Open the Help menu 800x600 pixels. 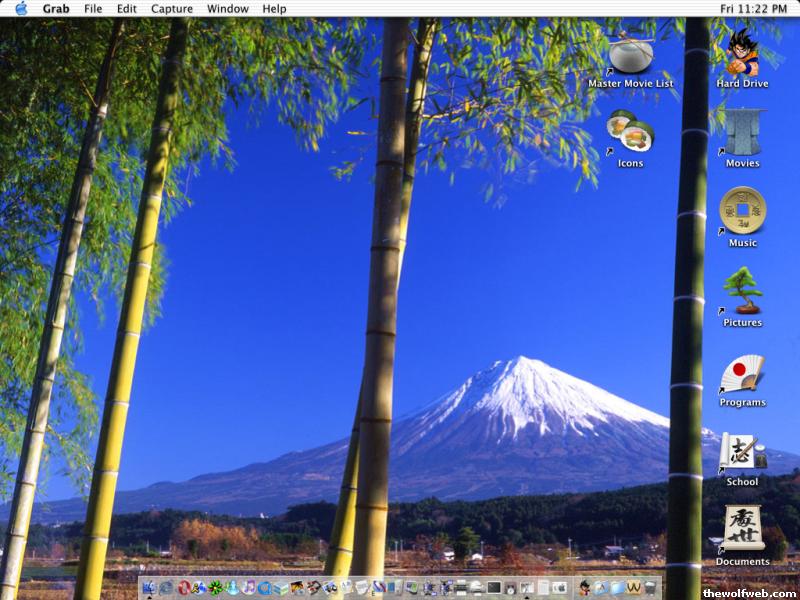coord(274,8)
